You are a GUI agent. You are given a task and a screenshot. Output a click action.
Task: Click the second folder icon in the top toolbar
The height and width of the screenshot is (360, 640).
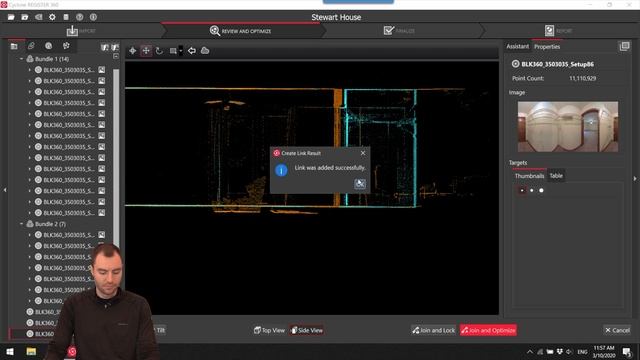(x=25, y=17)
